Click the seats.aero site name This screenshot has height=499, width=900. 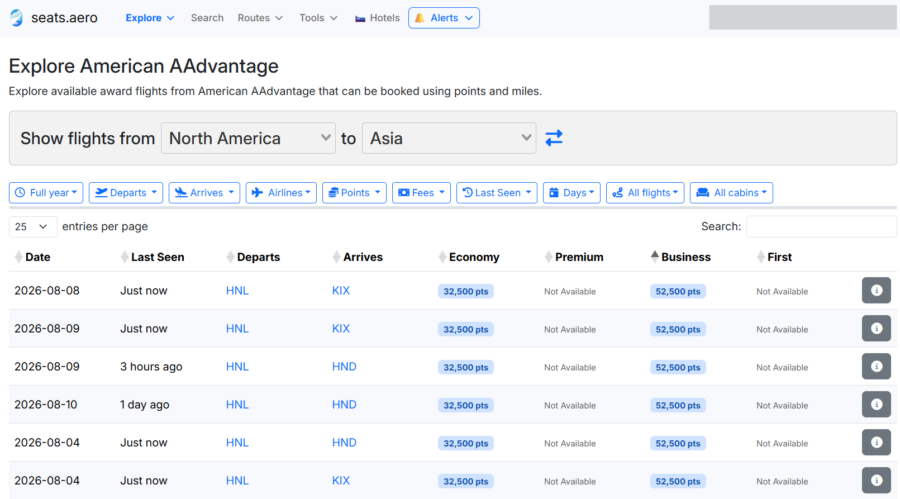point(64,18)
